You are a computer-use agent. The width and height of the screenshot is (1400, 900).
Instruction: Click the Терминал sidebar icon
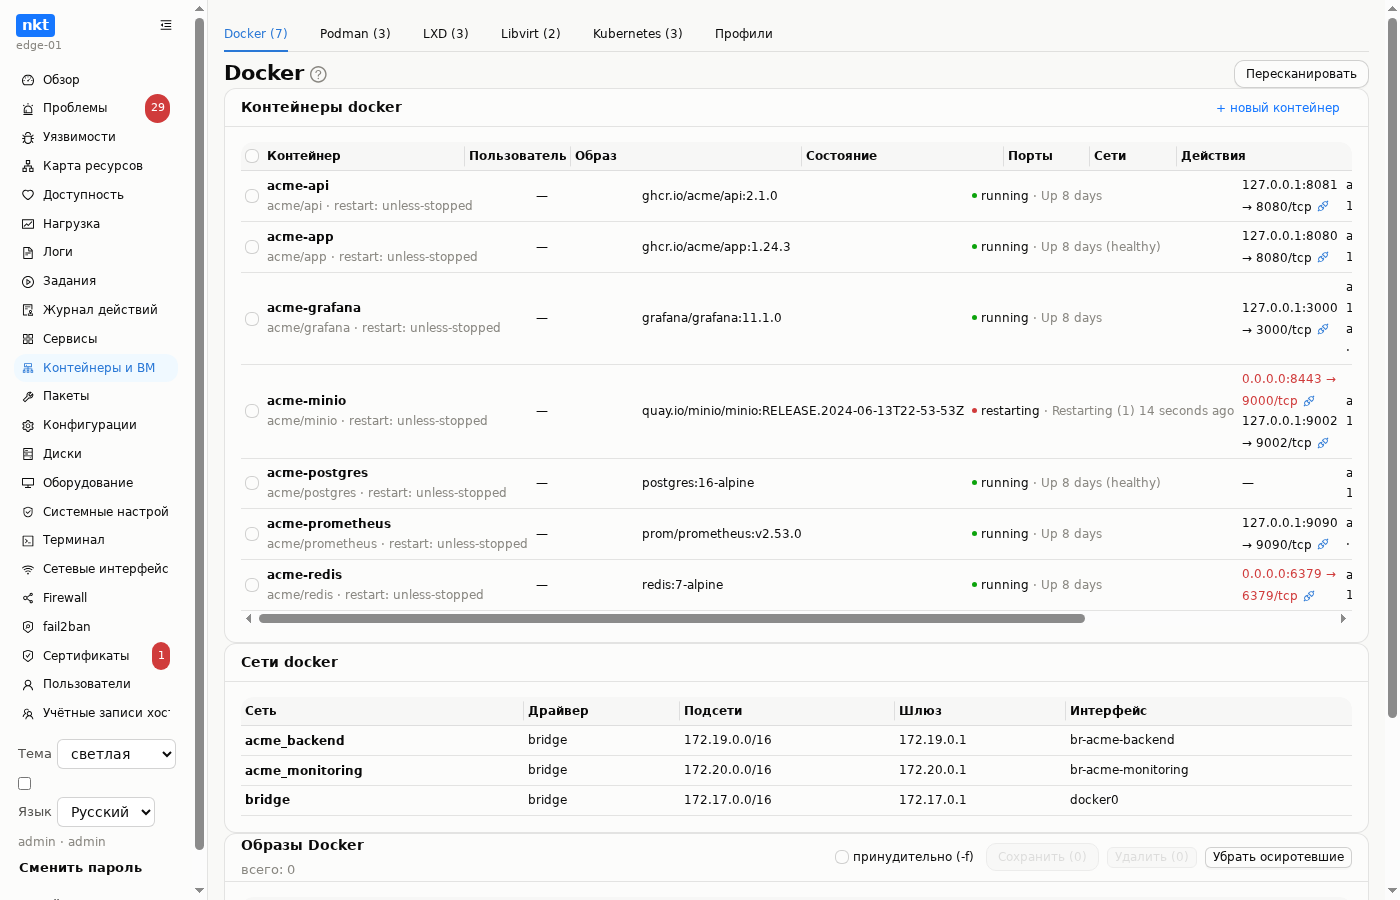28,540
